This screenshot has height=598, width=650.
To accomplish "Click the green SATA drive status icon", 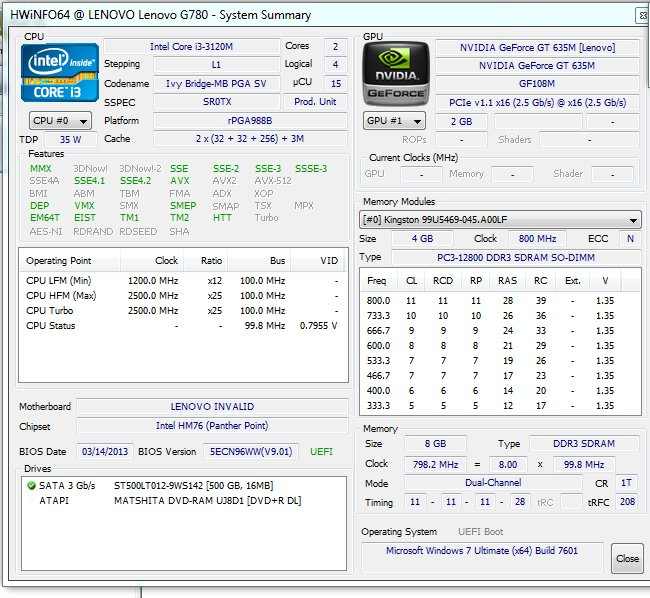I will click(31, 486).
